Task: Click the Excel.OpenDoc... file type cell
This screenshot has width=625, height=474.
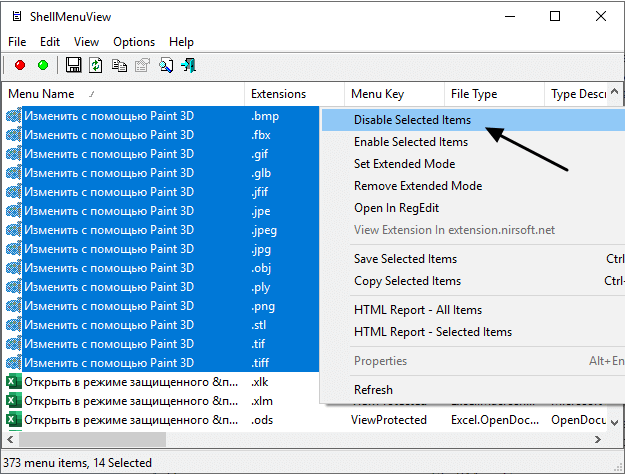Action: tap(495, 420)
